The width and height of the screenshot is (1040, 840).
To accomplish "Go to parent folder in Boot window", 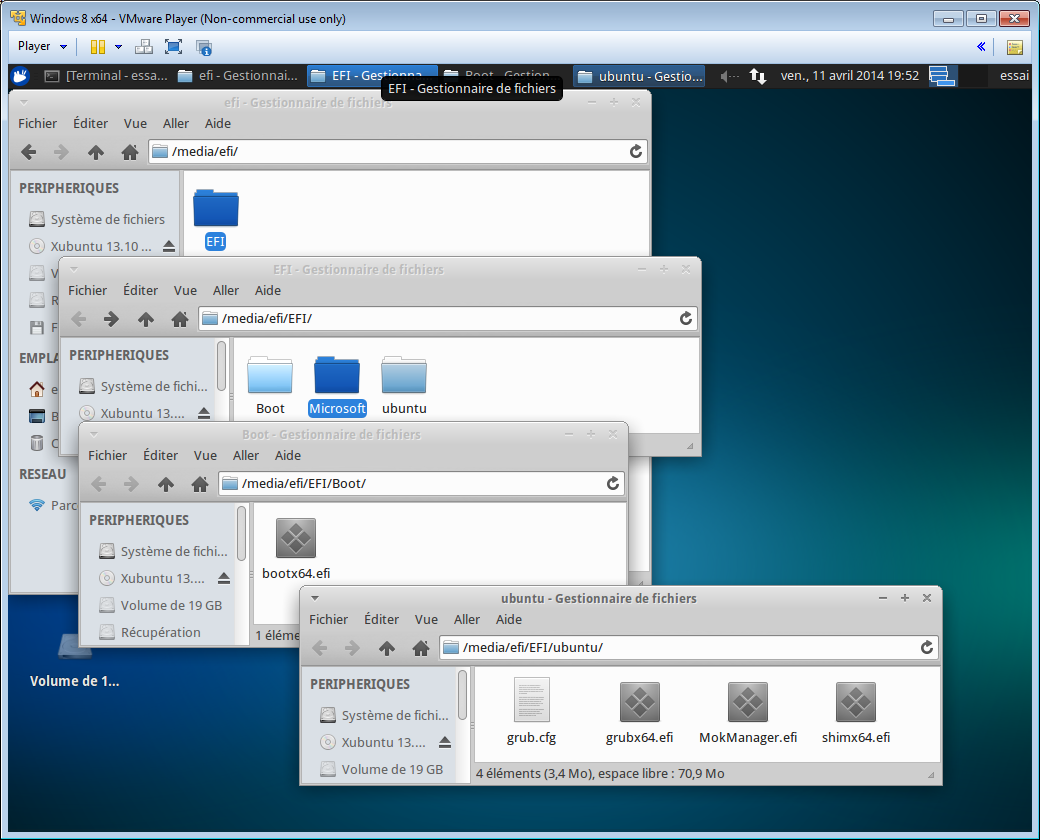I will tap(166, 484).
